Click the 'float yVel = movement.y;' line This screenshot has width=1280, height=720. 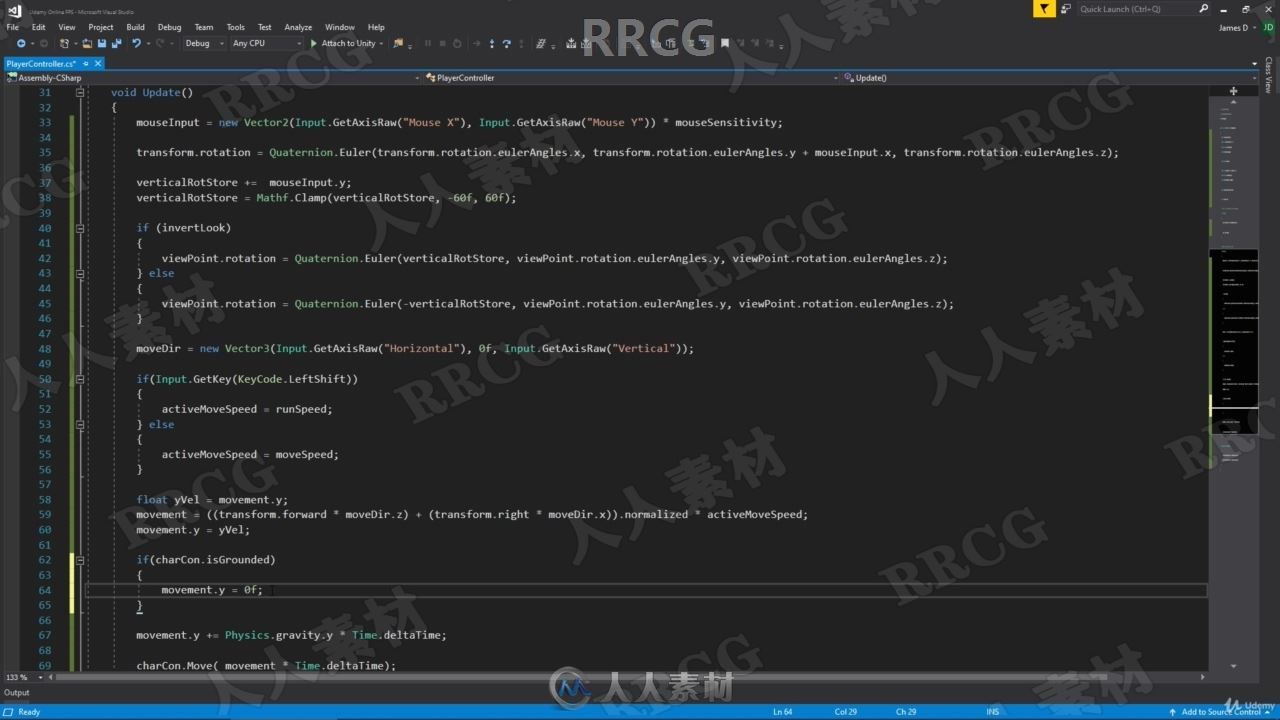[x=212, y=499]
